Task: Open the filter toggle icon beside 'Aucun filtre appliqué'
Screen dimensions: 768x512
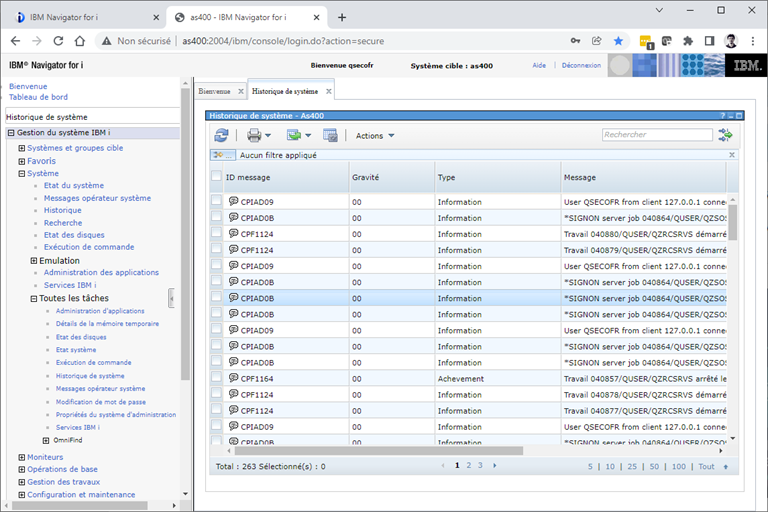Action: click(x=223, y=155)
